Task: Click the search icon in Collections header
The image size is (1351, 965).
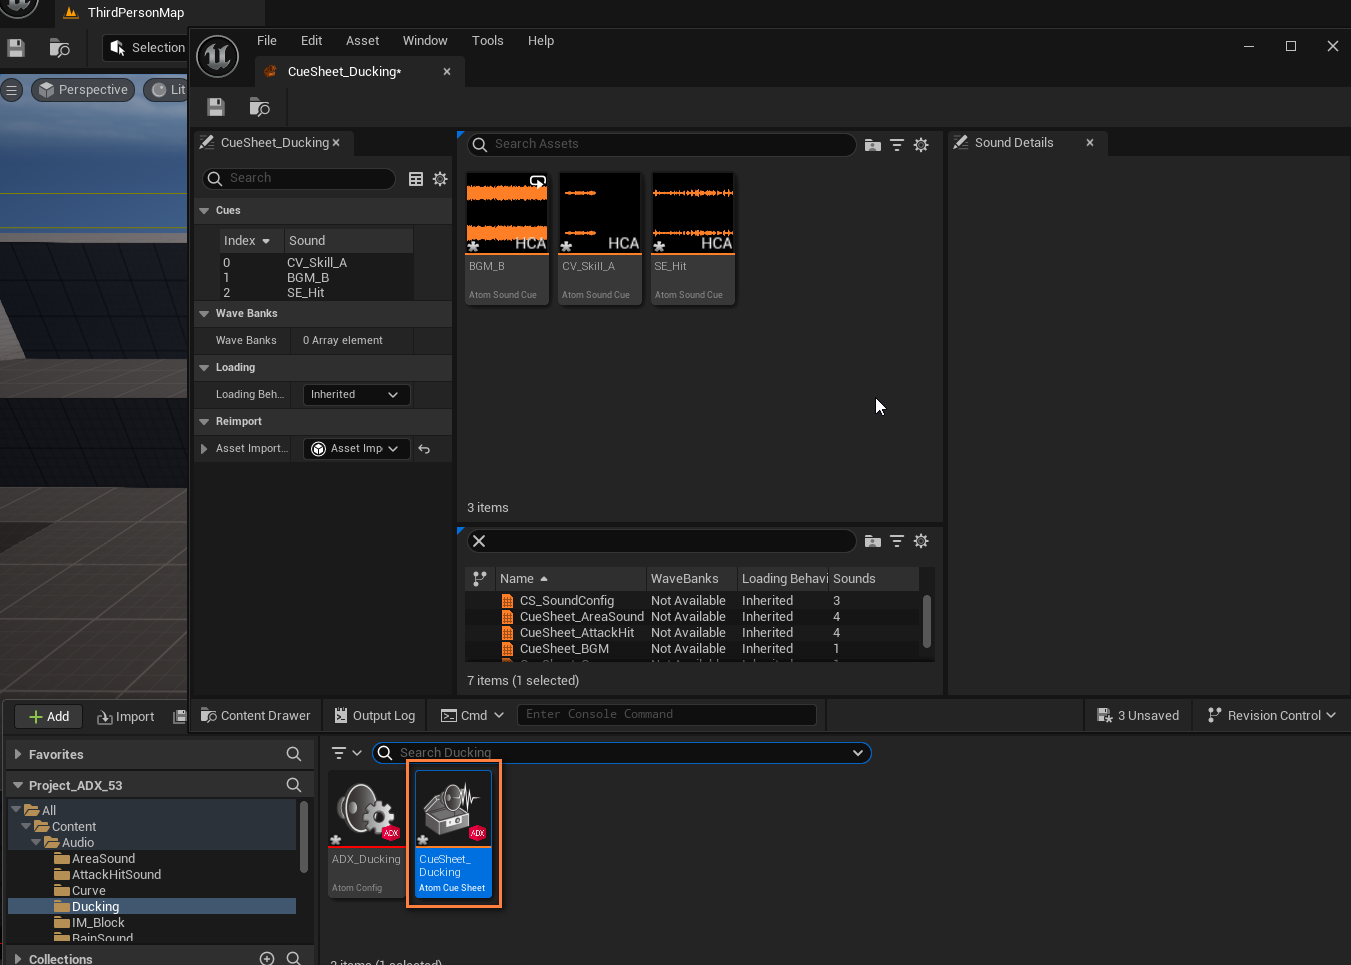Action: (x=294, y=958)
